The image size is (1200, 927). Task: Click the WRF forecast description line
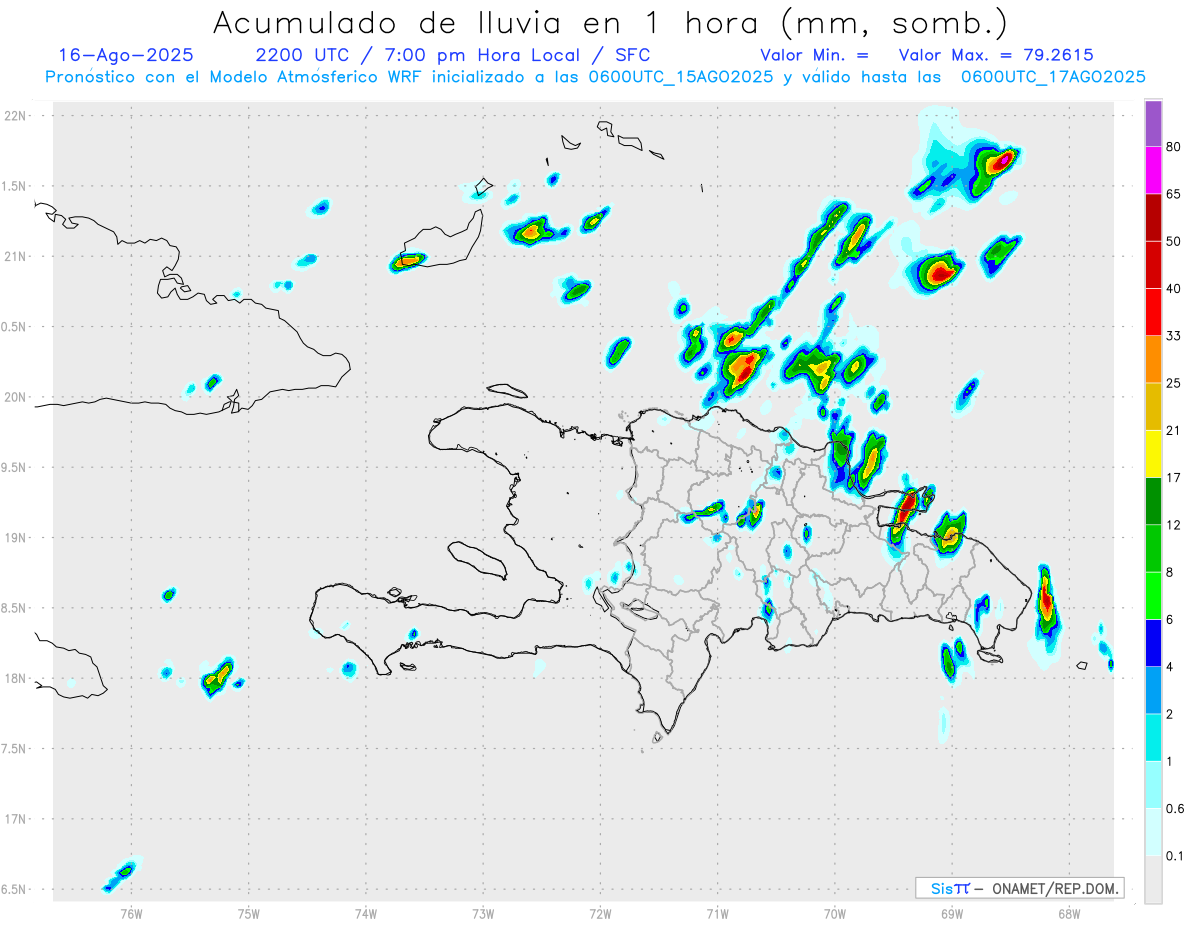pyautogui.click(x=595, y=77)
